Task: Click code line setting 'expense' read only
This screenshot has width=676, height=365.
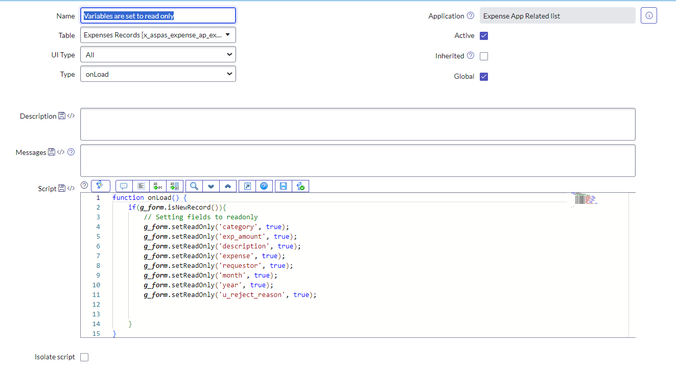Action: click(214, 256)
